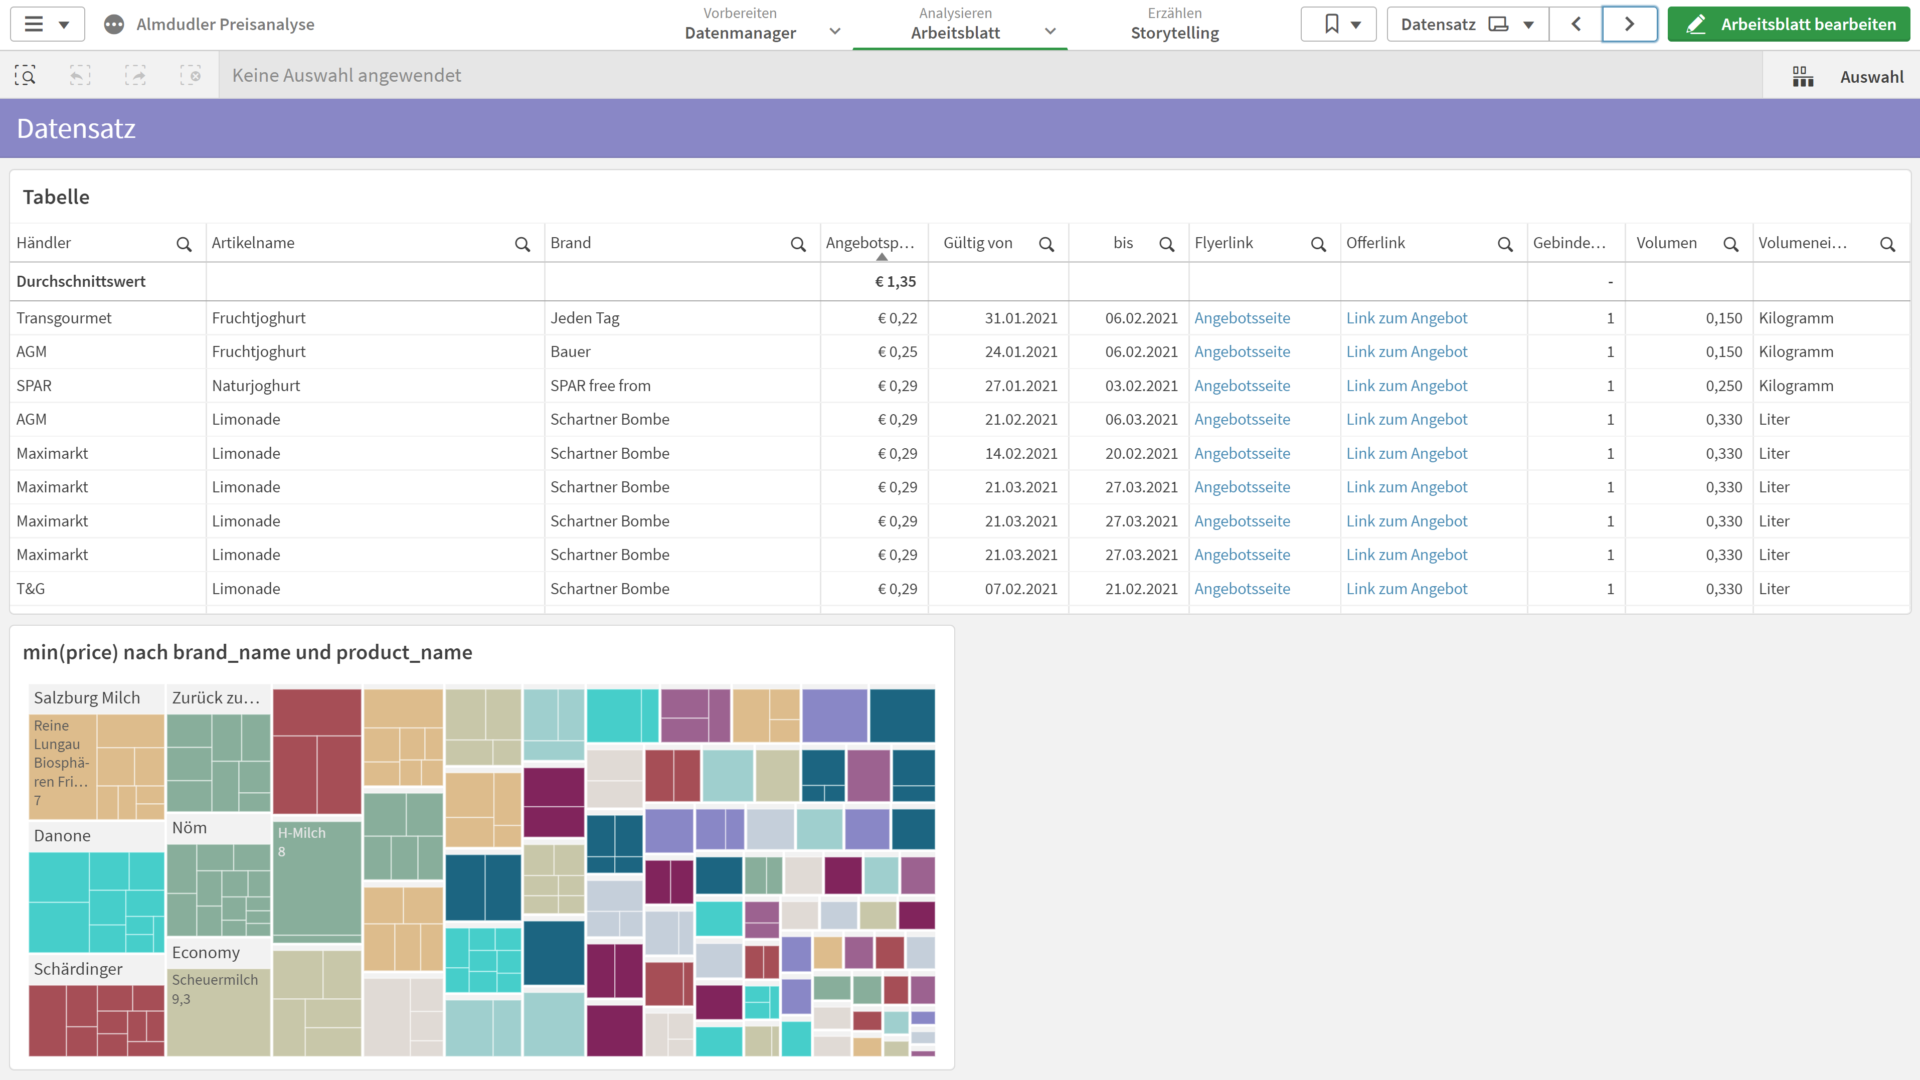1920x1080 pixels.
Task: Select the H-Milch treemap tile
Action: 317,880
